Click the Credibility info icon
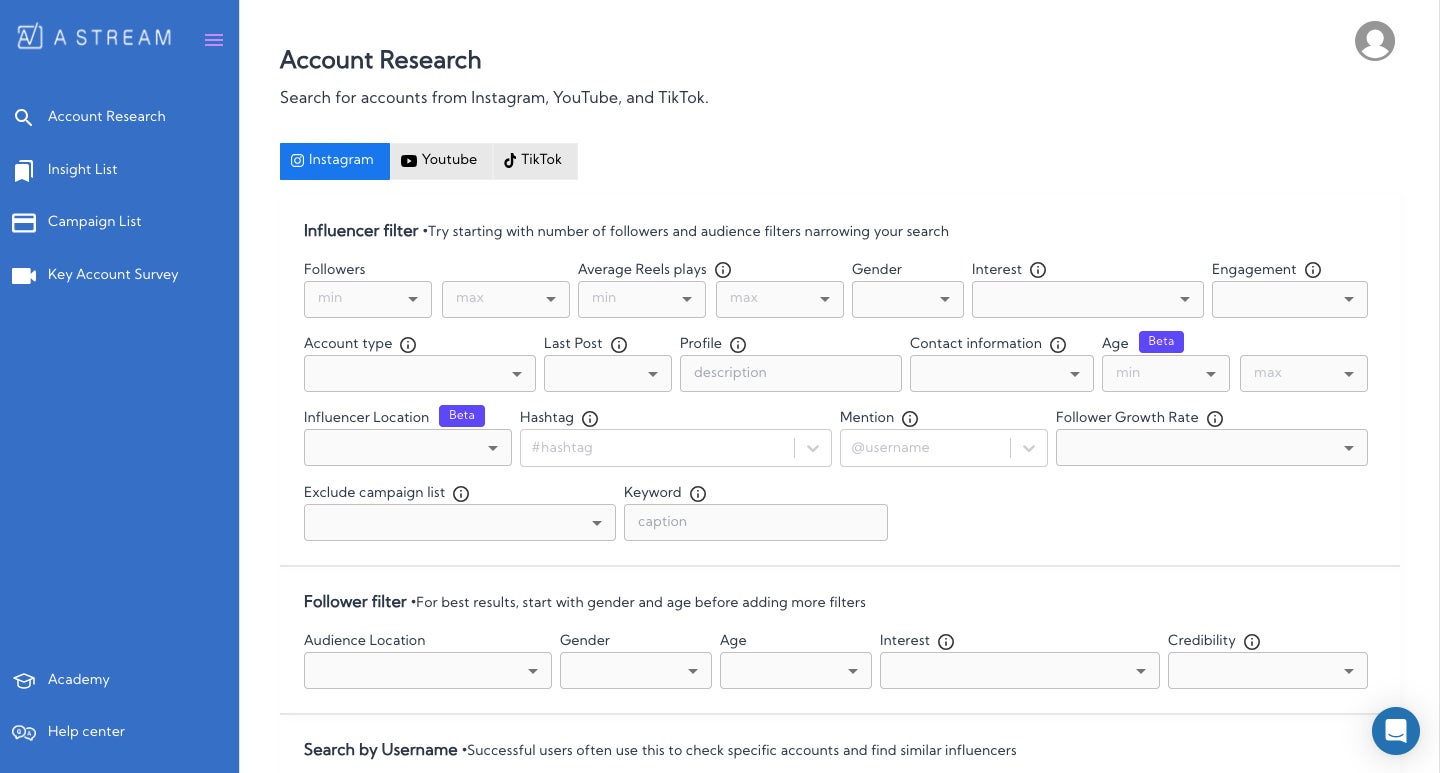This screenshot has width=1440, height=773. pos(1252,642)
